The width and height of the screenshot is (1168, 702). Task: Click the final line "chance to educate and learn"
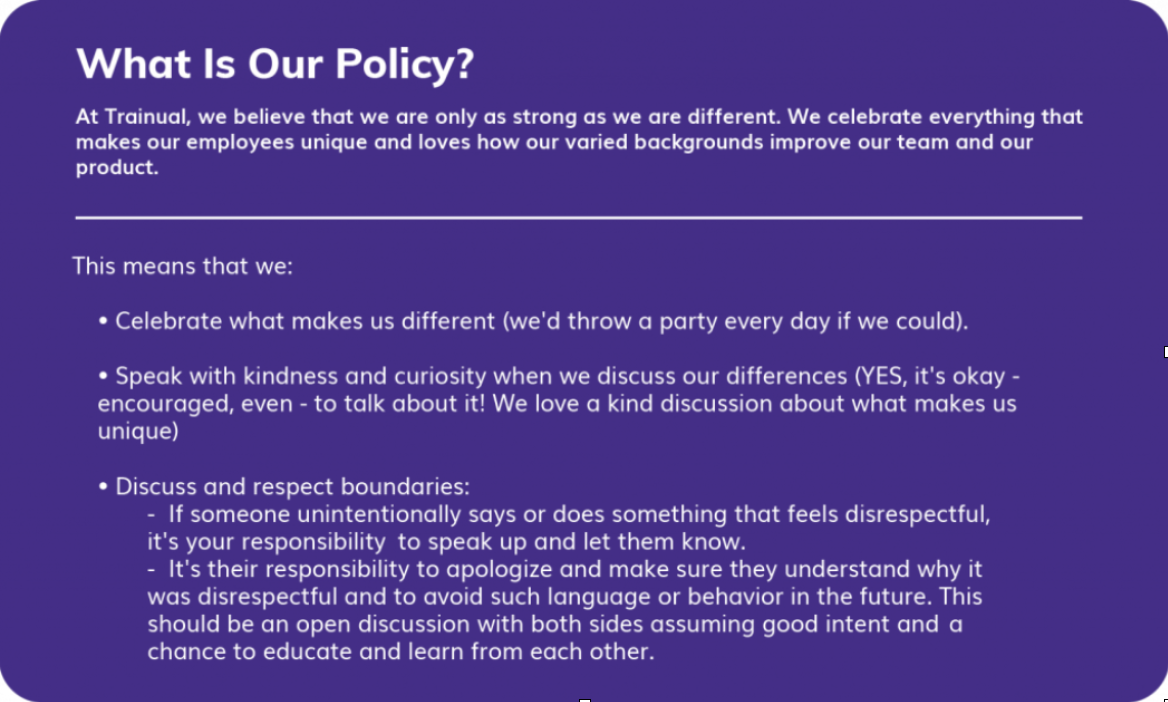(400, 652)
